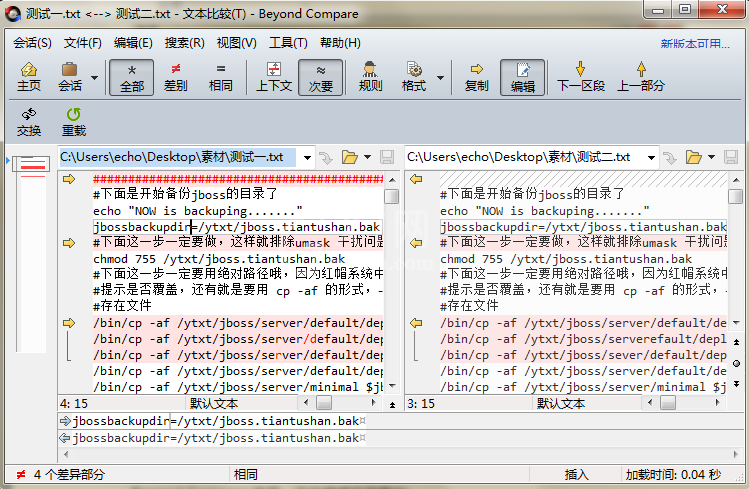Click the 复制 copy arrow icon
The height and width of the screenshot is (489, 749).
click(476, 77)
